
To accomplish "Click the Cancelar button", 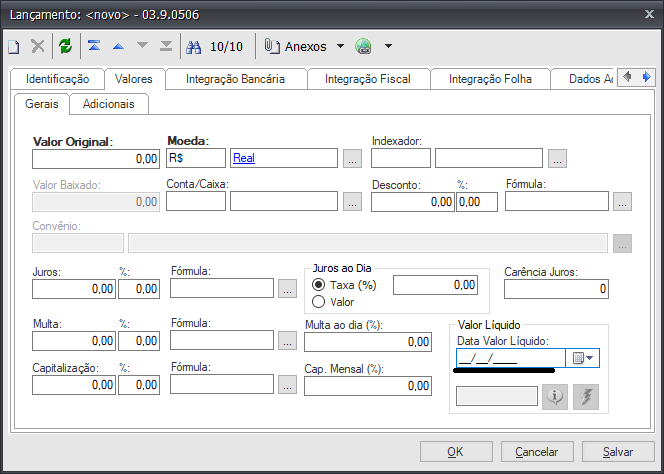I will pyautogui.click(x=537, y=452).
